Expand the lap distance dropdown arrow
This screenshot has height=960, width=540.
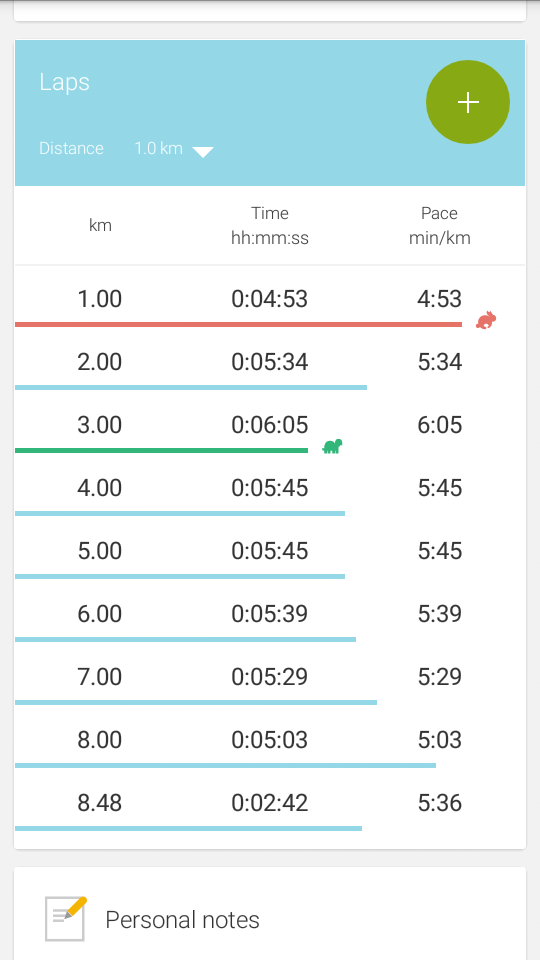tap(203, 151)
